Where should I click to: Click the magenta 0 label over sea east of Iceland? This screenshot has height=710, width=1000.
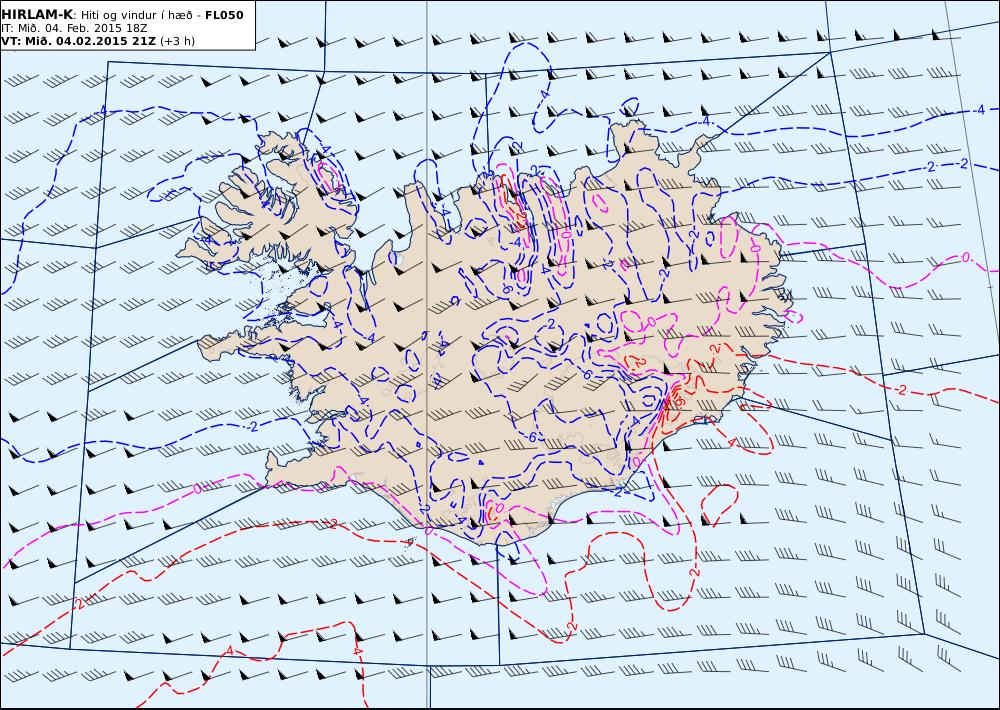(x=966, y=257)
